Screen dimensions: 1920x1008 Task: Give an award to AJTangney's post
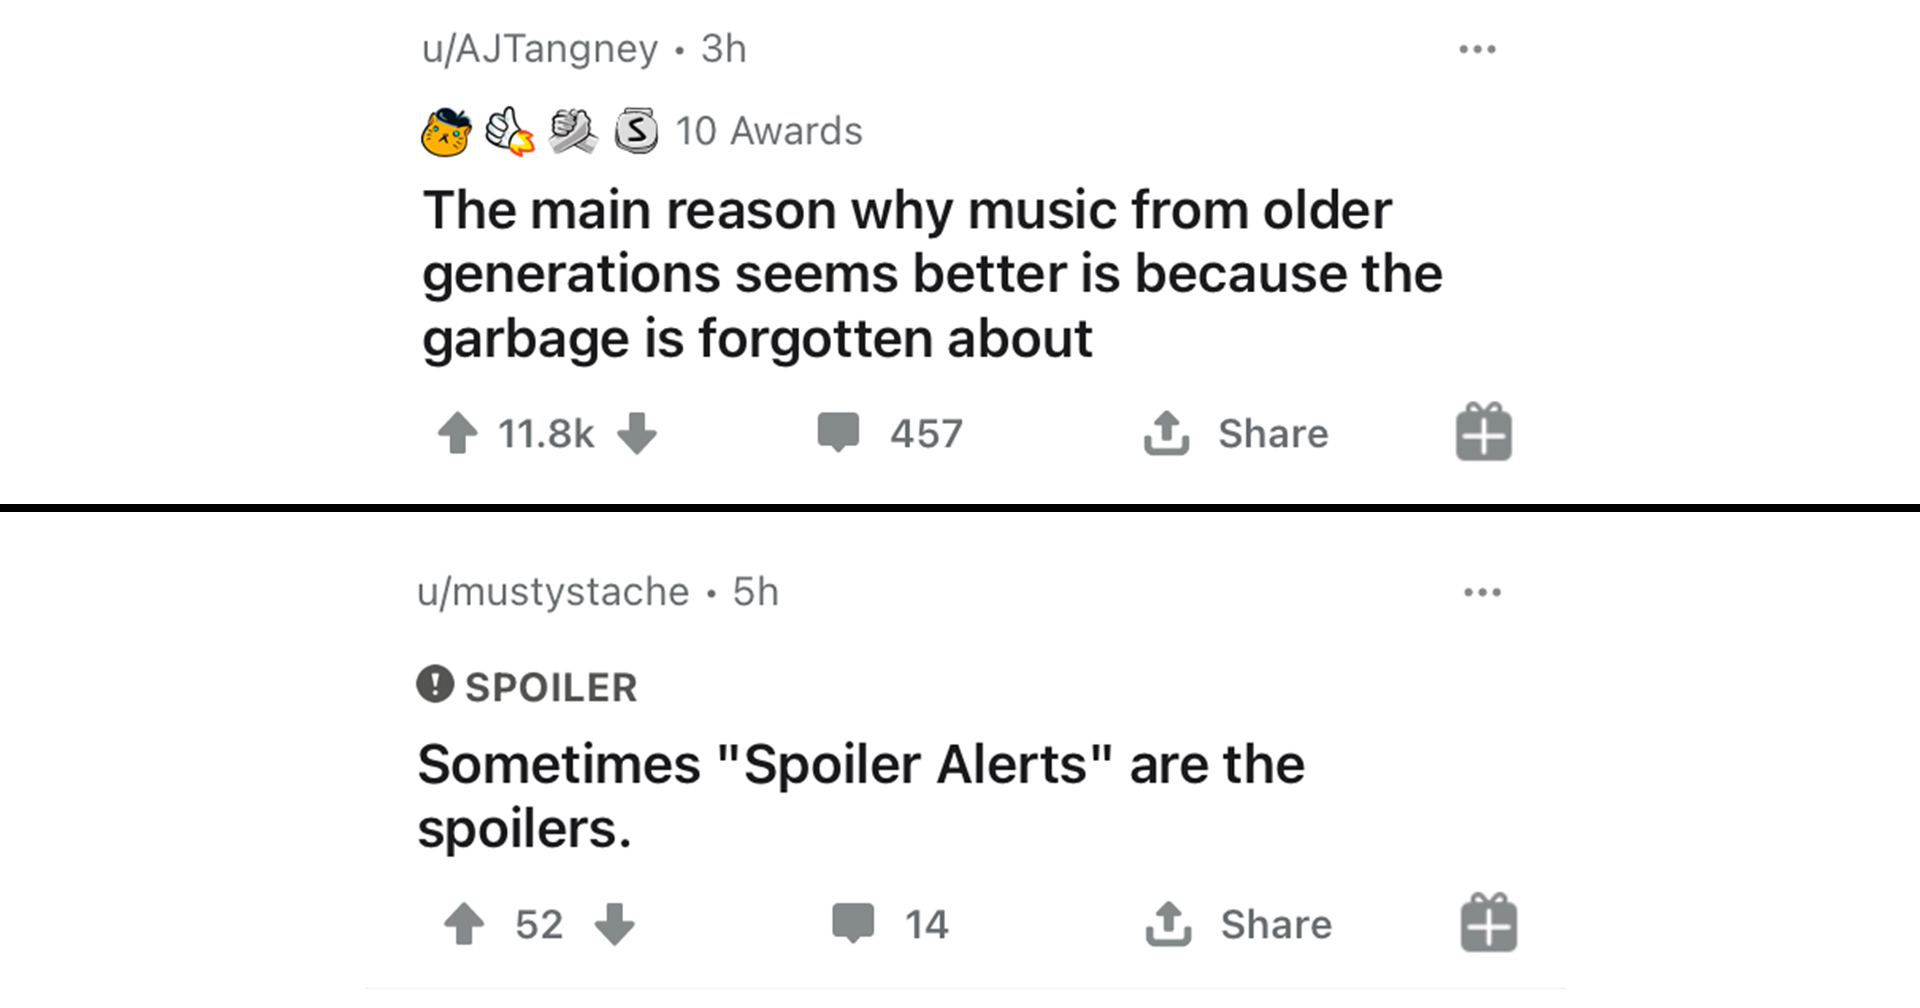1483,432
